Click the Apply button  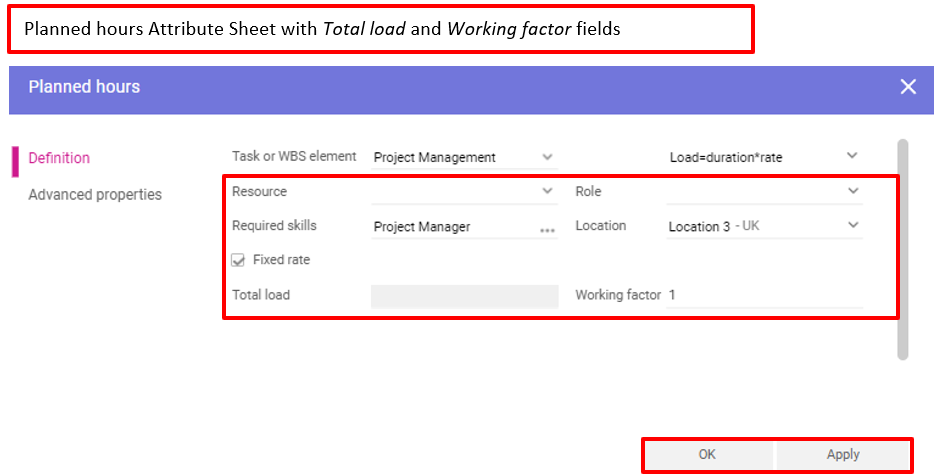843,455
